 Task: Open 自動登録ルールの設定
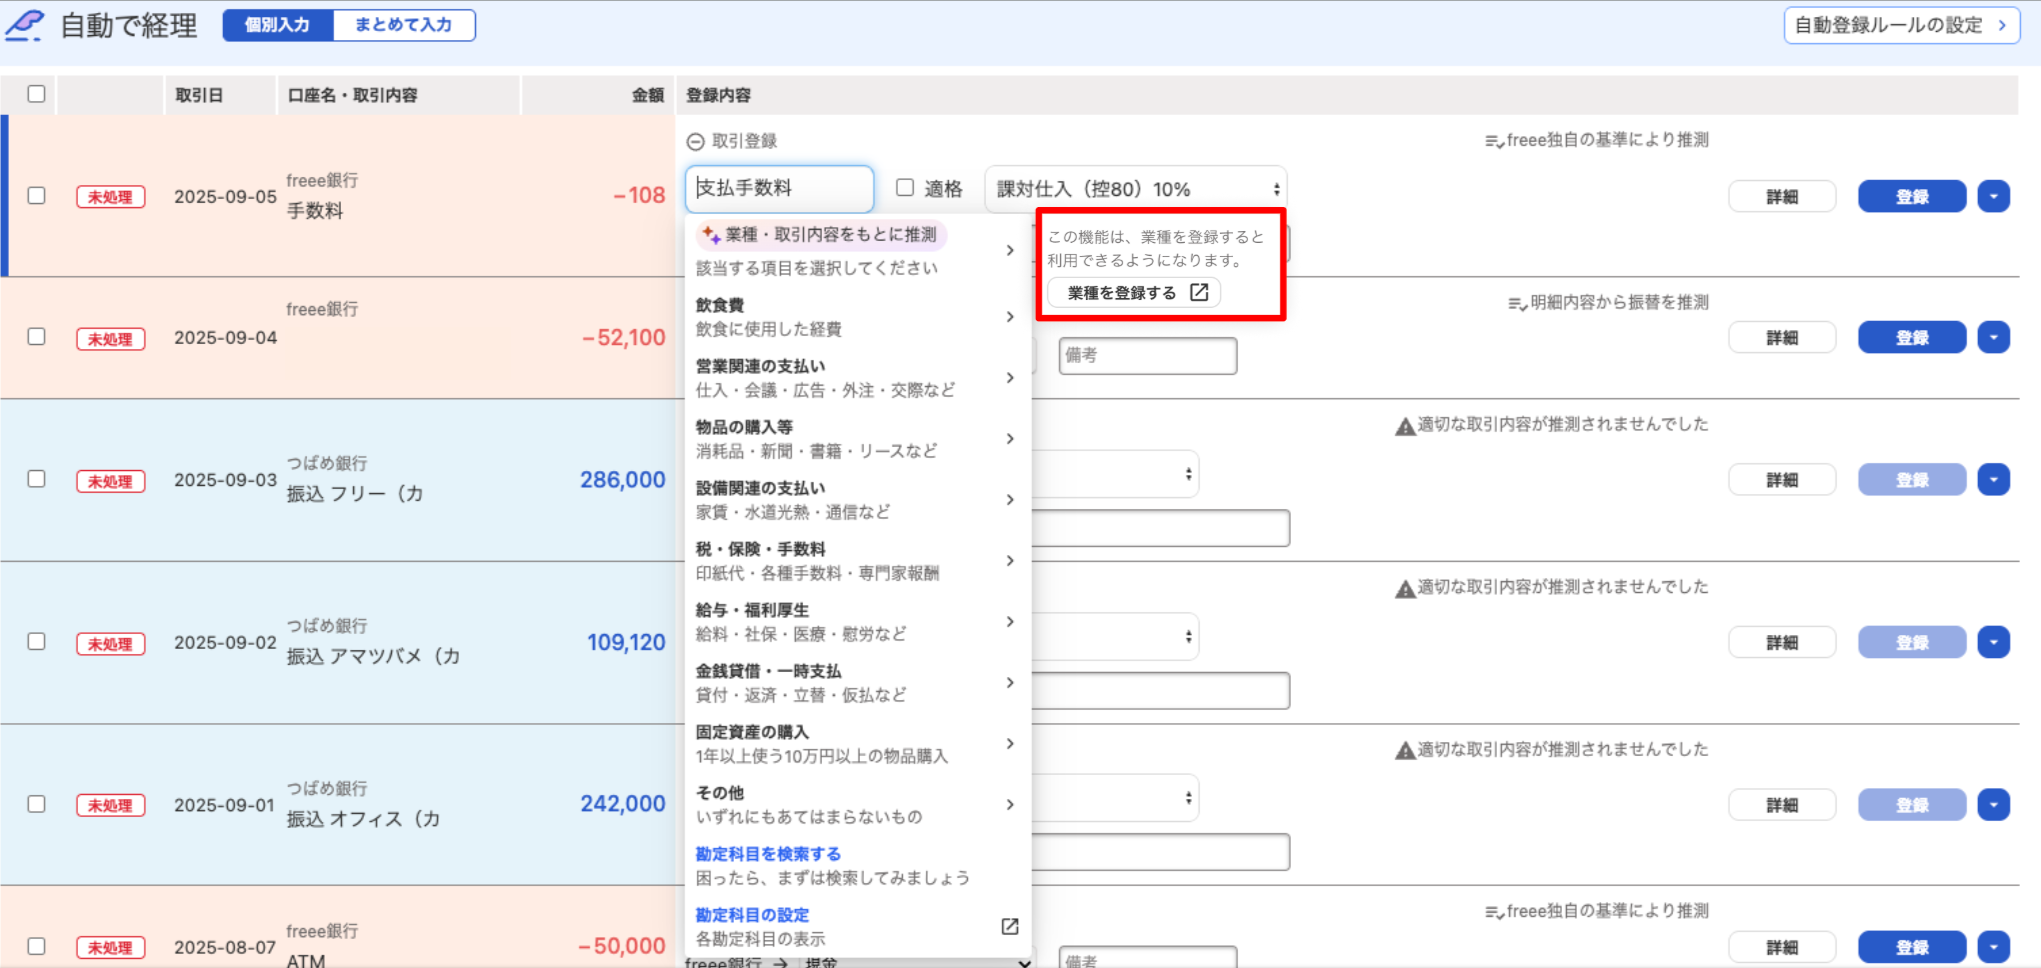pos(1901,25)
